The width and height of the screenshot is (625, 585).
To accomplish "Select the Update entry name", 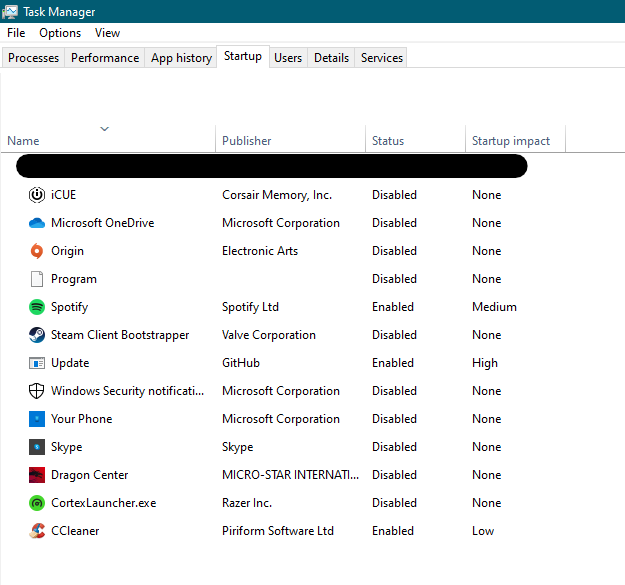I will 70,363.
